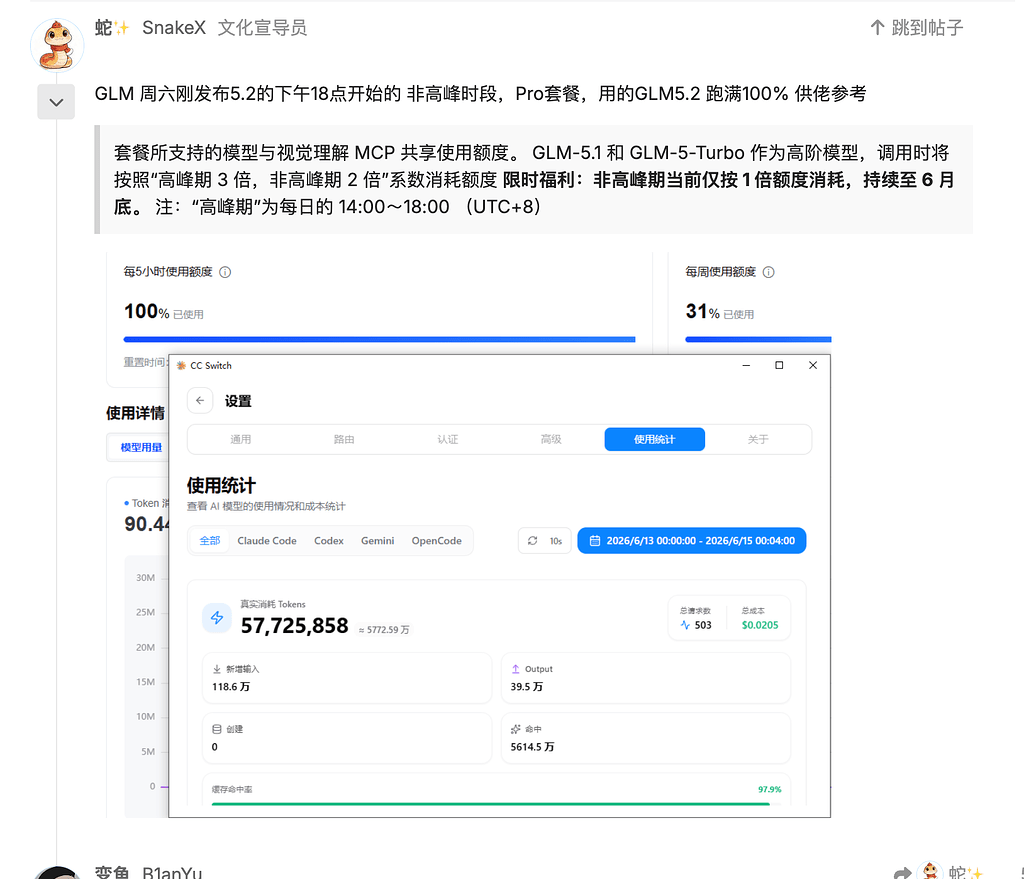Click total cost value $0.0205

(x=760, y=625)
